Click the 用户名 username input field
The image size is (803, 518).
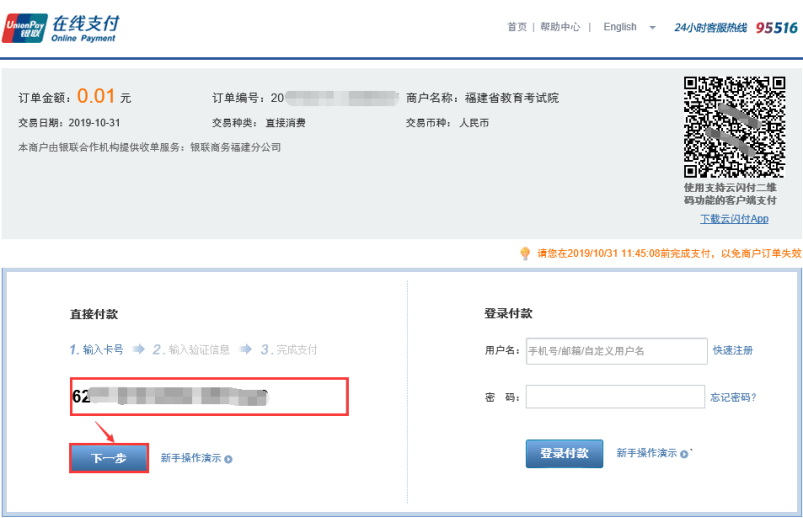[616, 351]
